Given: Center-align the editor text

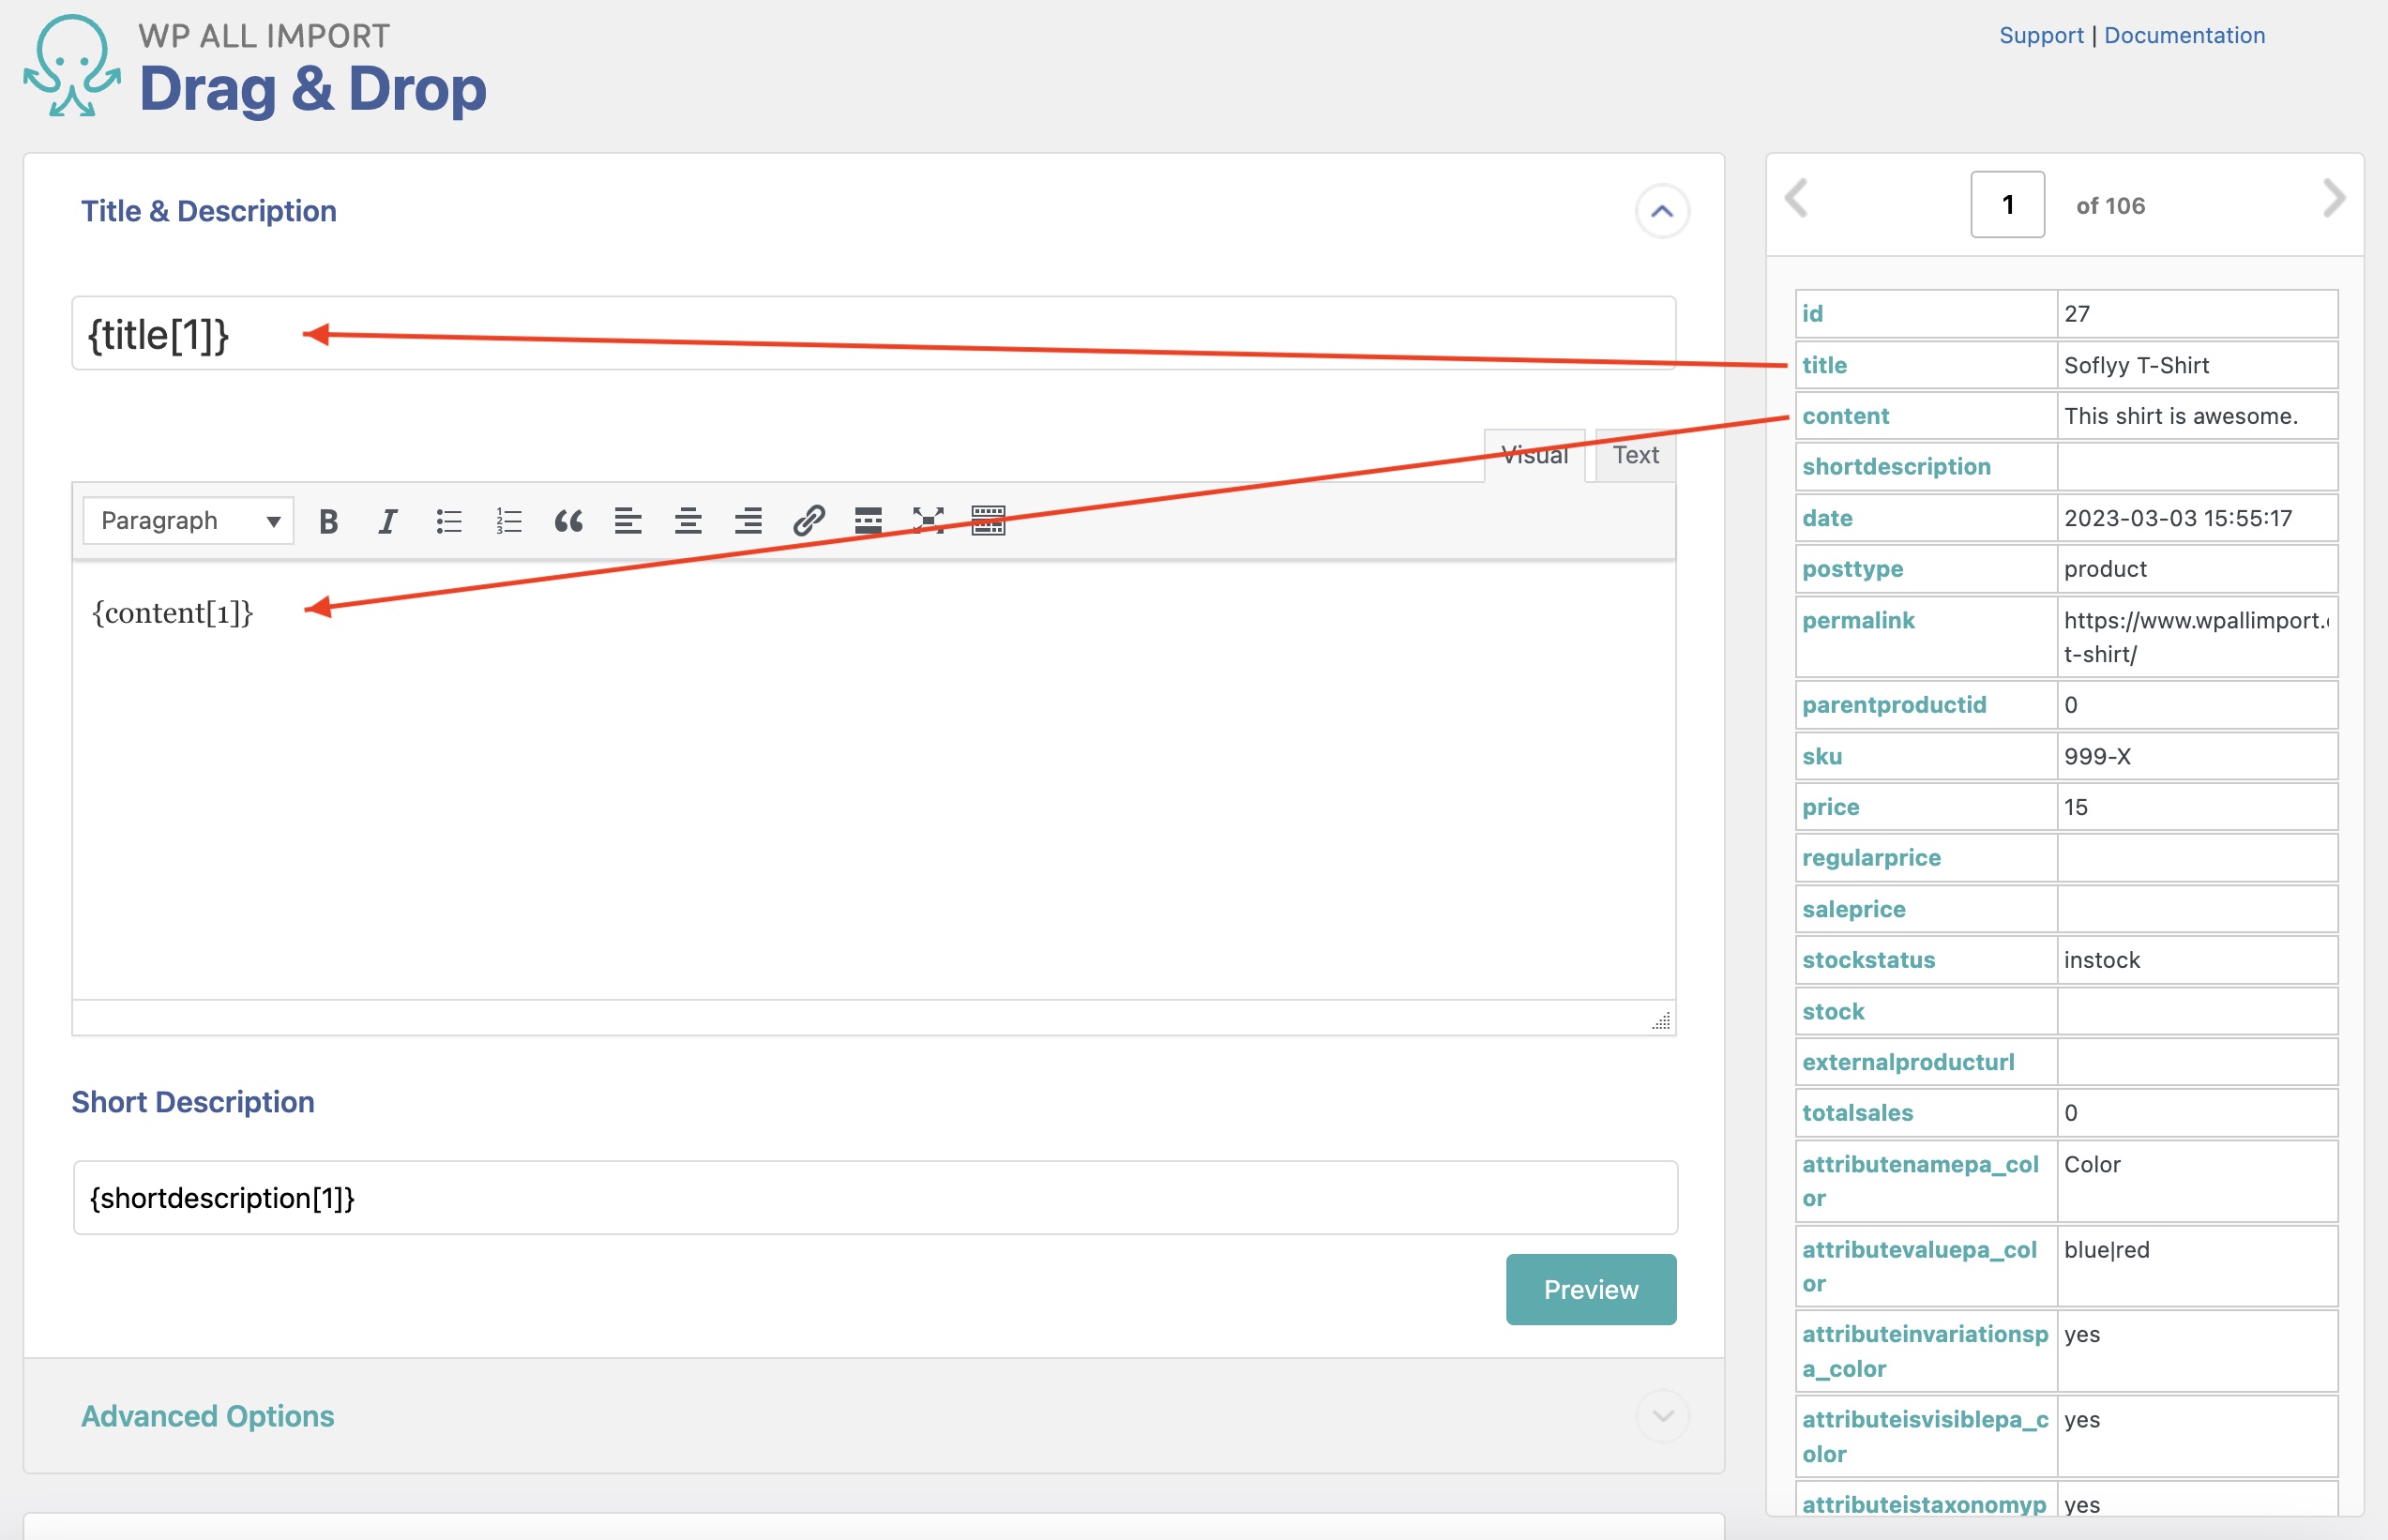Looking at the screenshot, I should (688, 521).
